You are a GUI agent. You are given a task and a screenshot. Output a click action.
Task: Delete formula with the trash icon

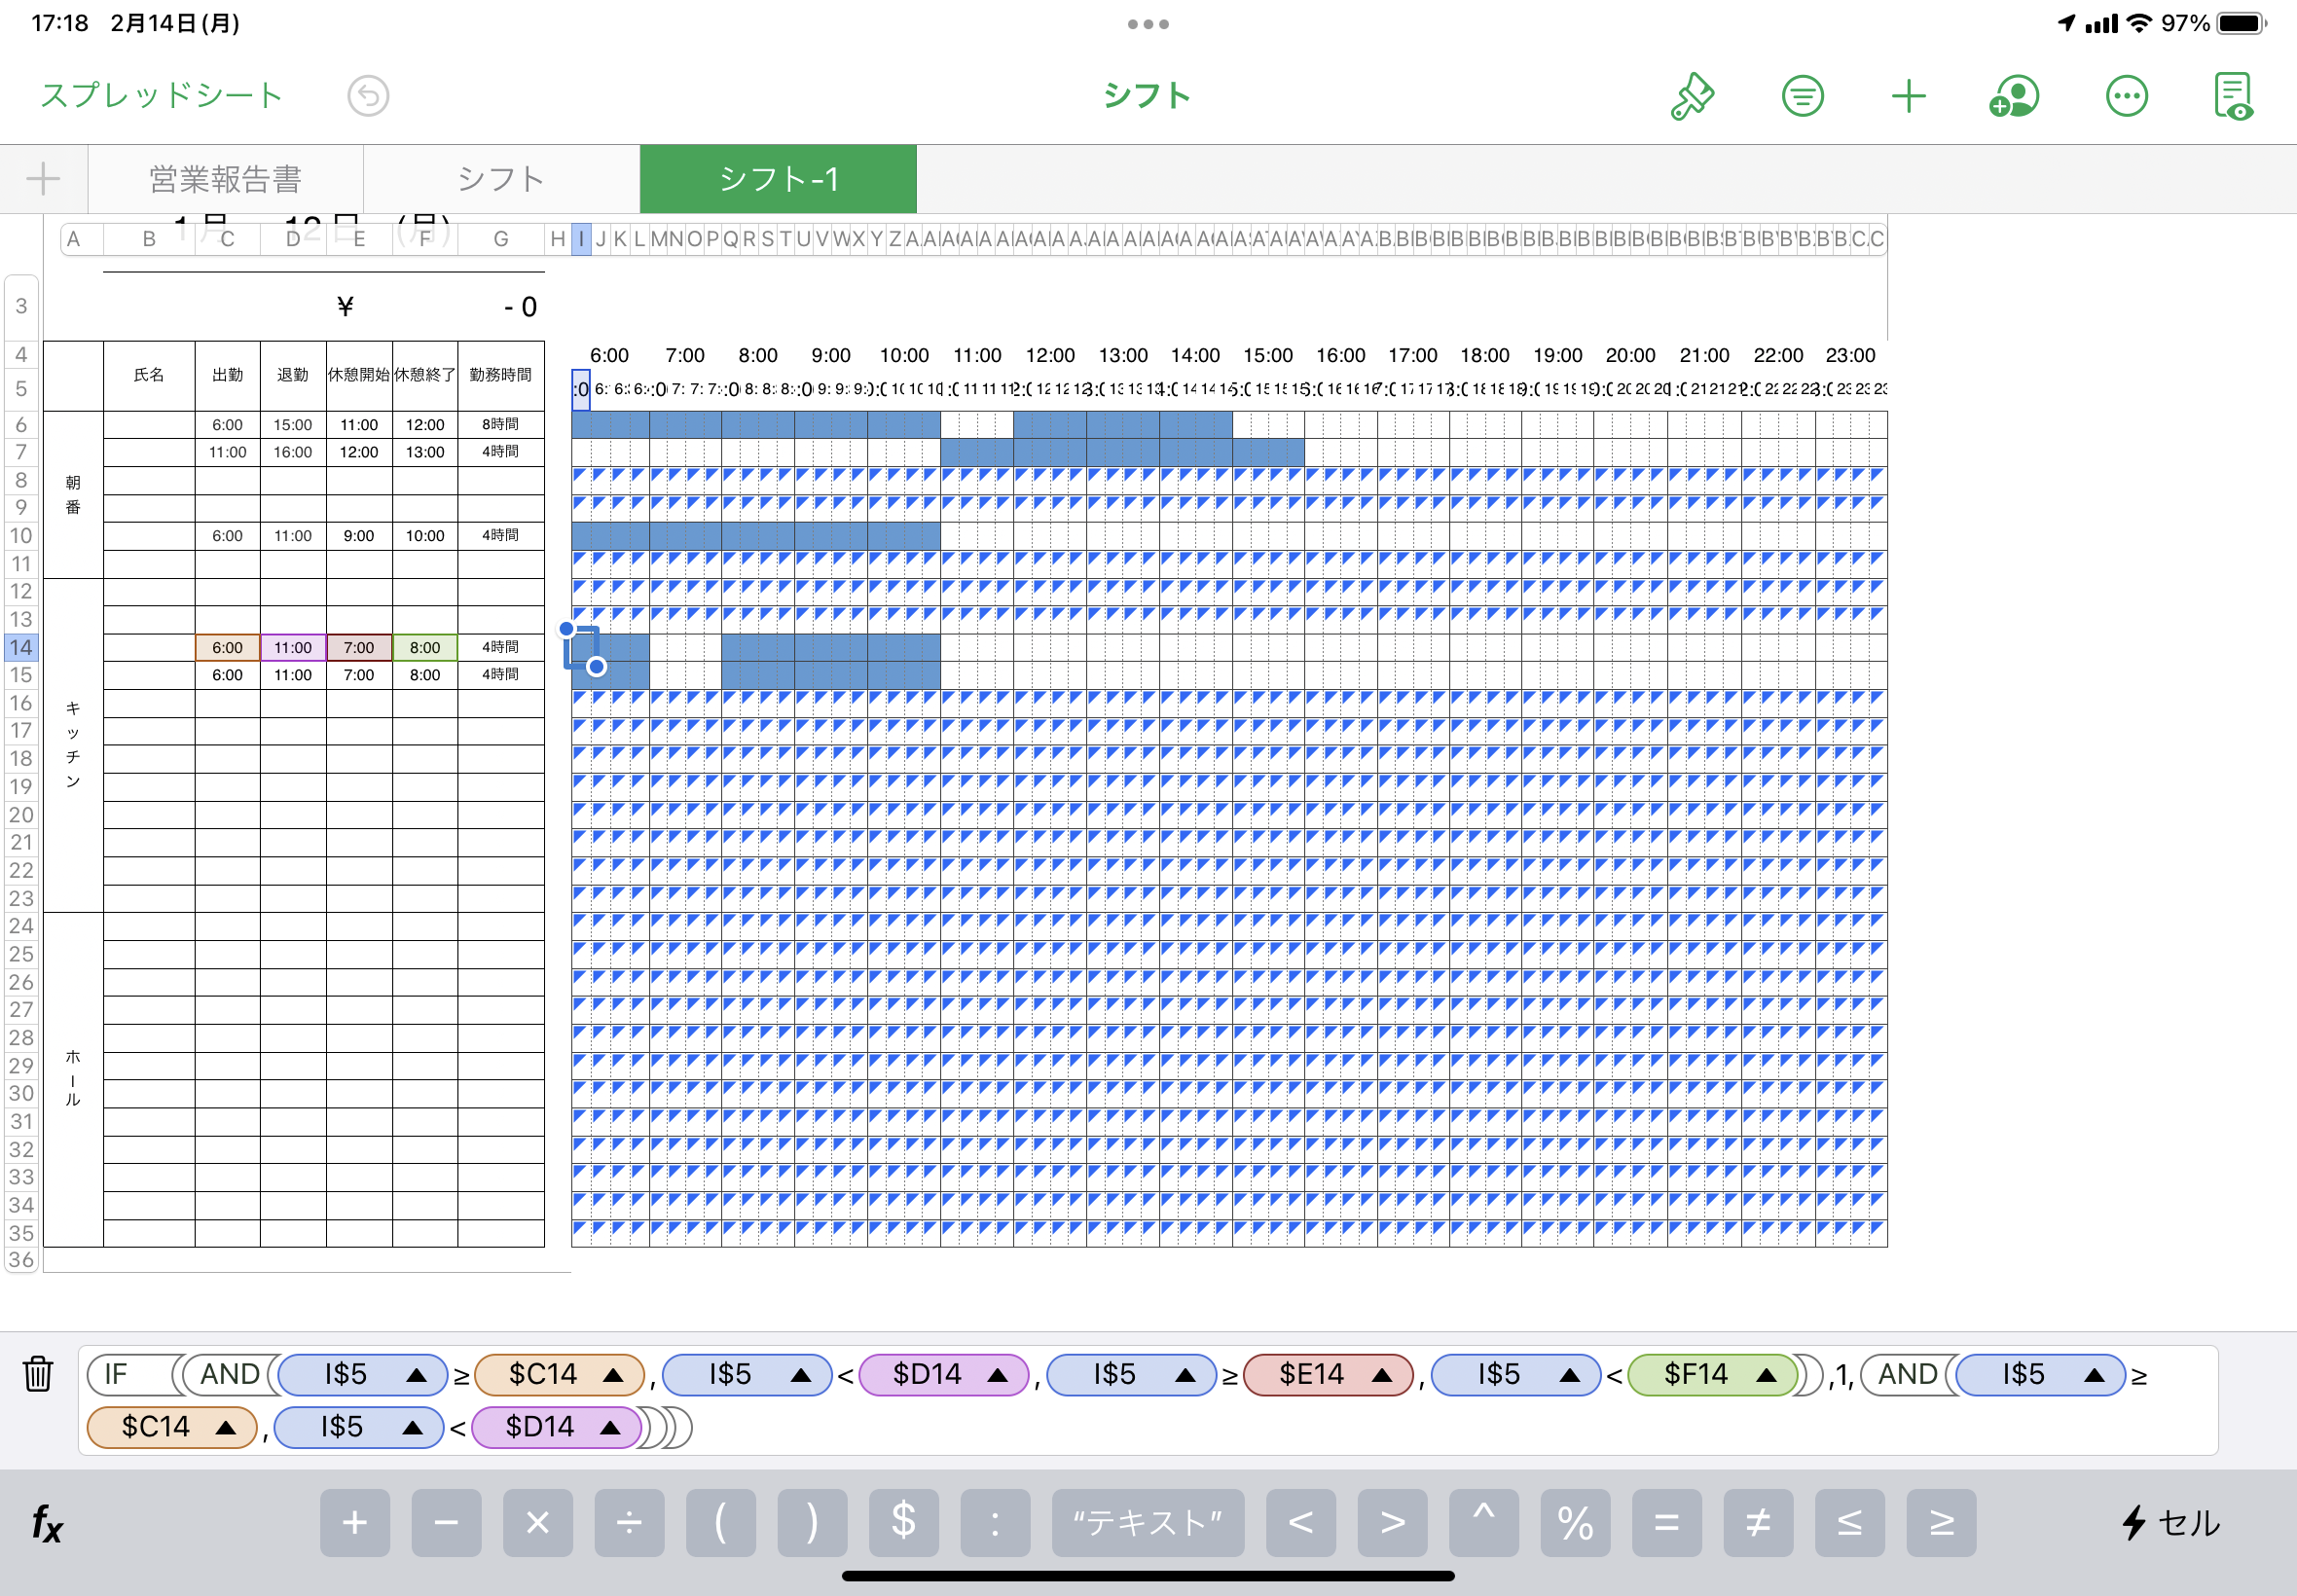[x=38, y=1373]
